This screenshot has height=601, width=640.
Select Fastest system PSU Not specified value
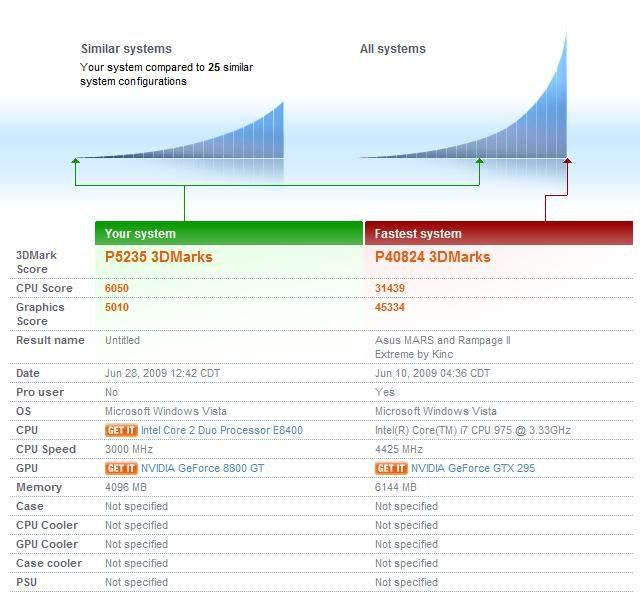pos(407,582)
